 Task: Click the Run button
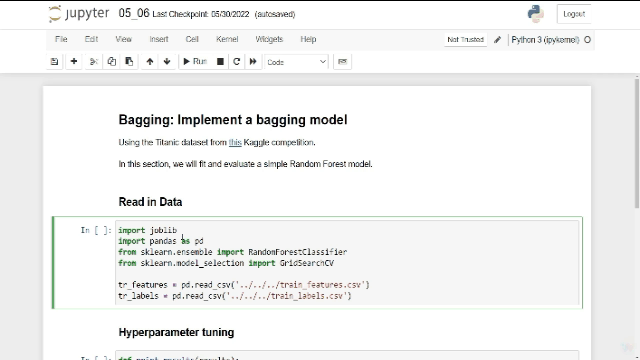coord(195,62)
